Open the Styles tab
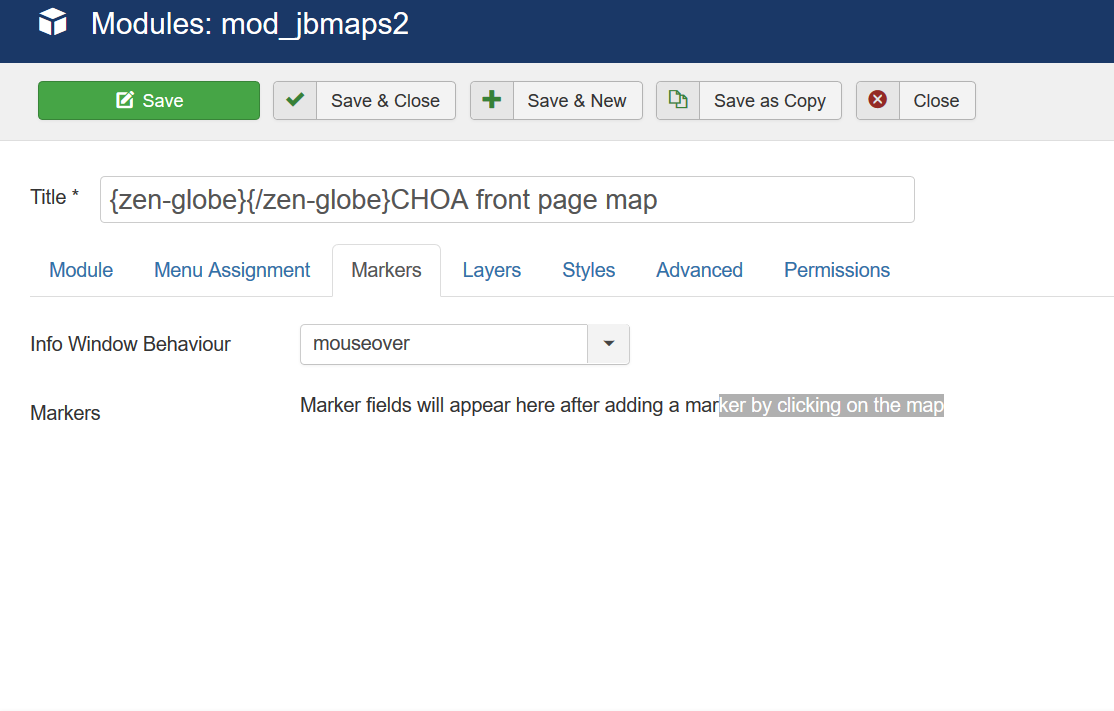The width and height of the screenshot is (1114, 711). tap(589, 270)
